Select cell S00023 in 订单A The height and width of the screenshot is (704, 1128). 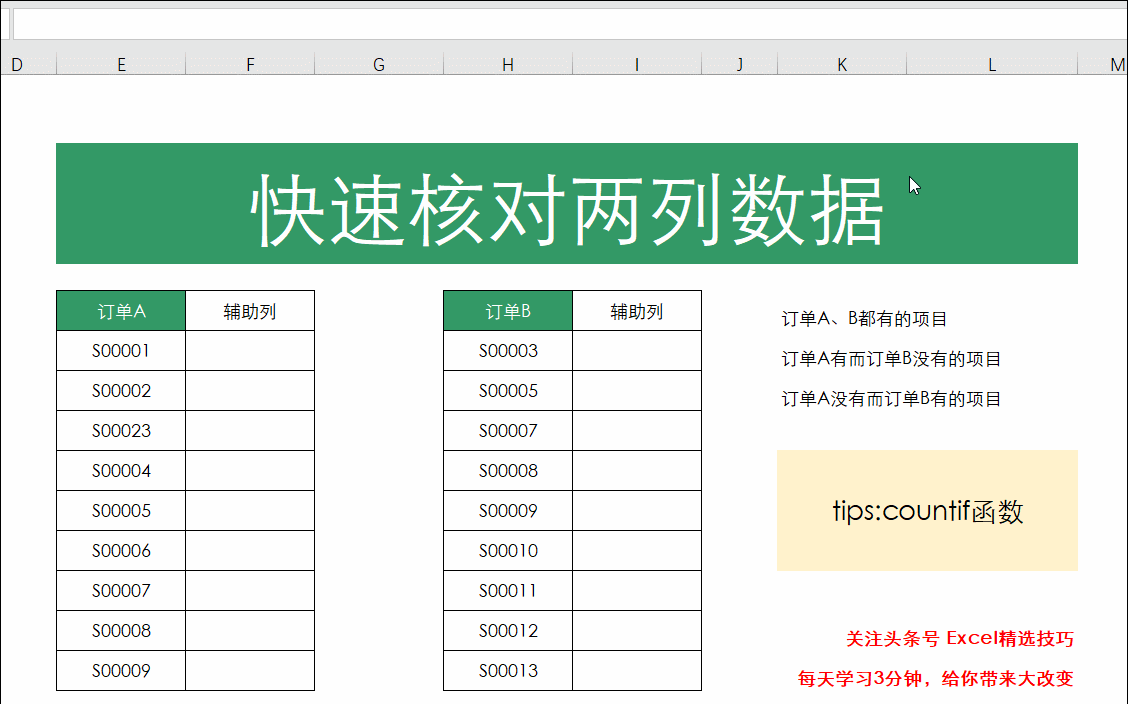[121, 431]
